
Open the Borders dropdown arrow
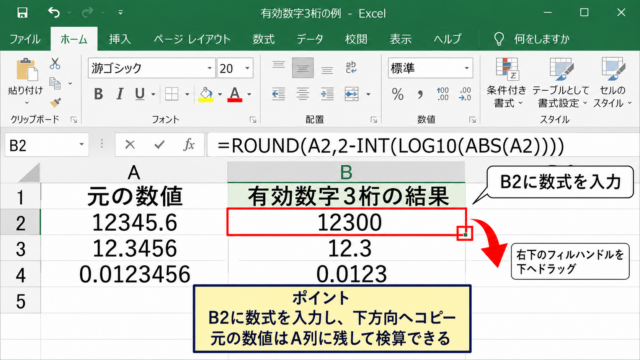click(187, 94)
